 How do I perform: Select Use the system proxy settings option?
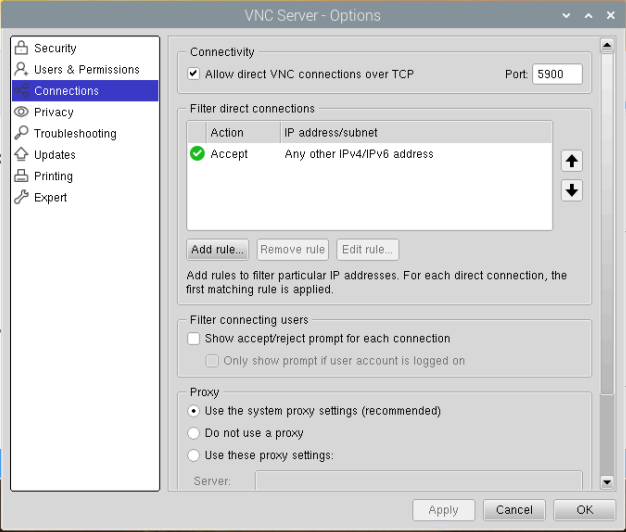coord(194,411)
